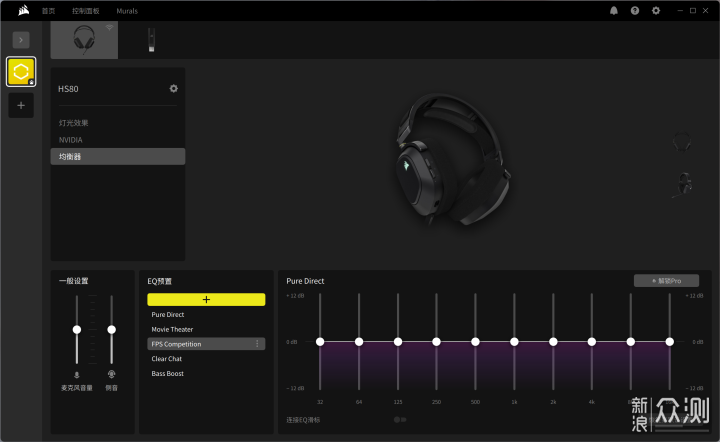This screenshot has height=442, width=720.
Task: Select the HS80 headset device thumbnail
Action: 84,40
